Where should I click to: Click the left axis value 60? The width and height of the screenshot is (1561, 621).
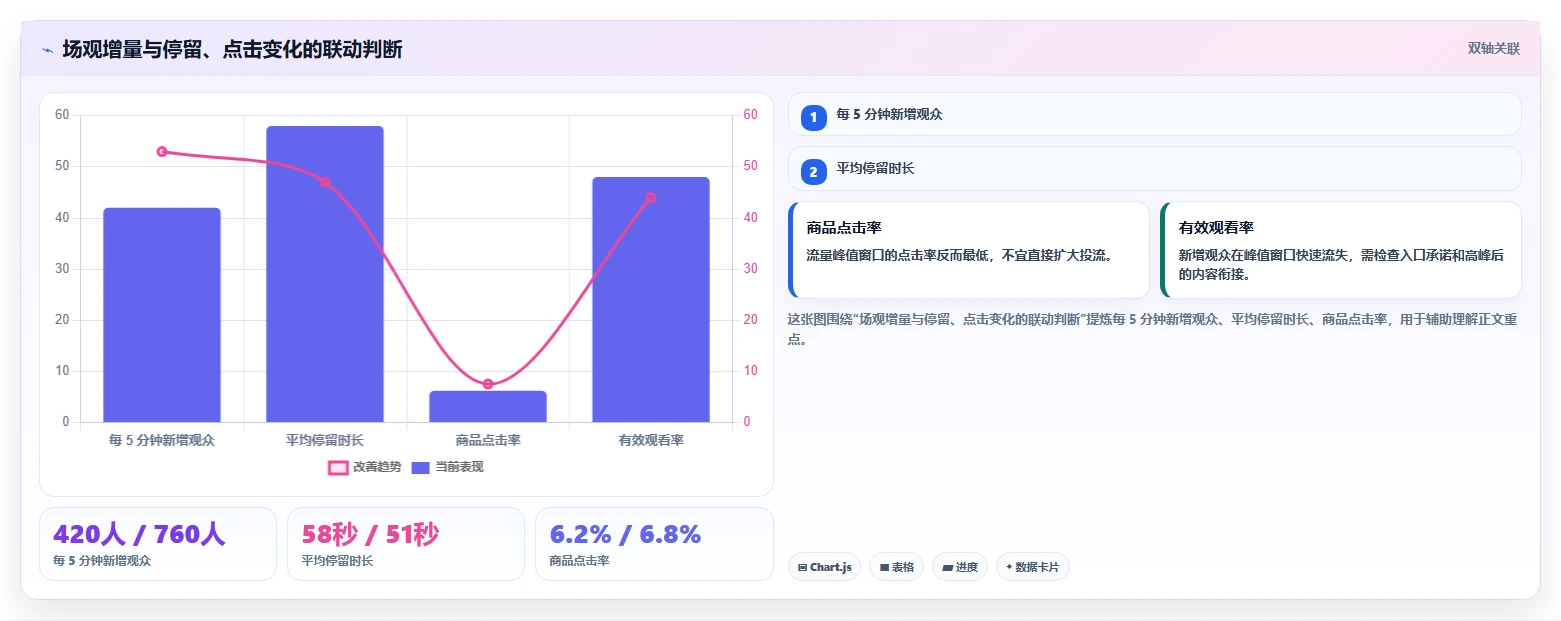62,115
